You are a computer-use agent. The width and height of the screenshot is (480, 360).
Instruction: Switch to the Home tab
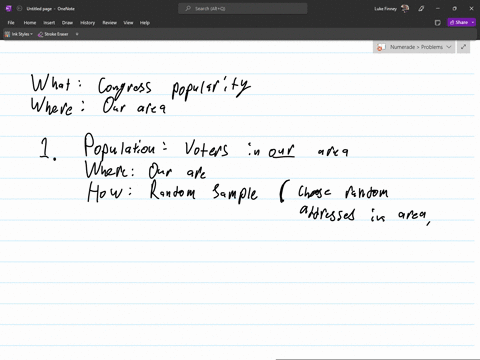[x=30, y=23]
